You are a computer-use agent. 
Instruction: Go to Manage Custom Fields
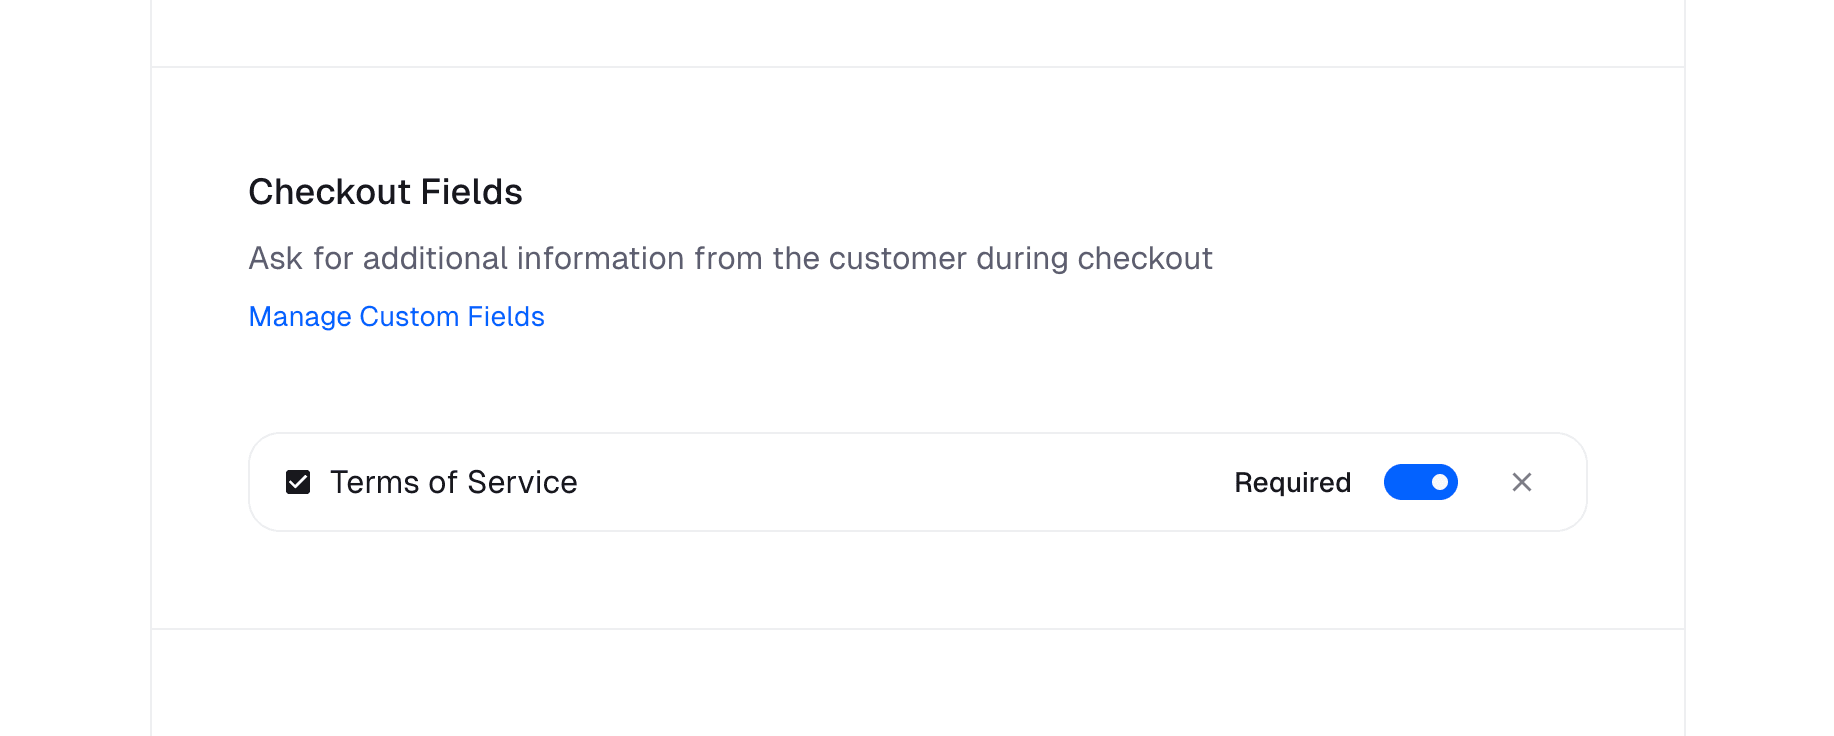pos(396,316)
